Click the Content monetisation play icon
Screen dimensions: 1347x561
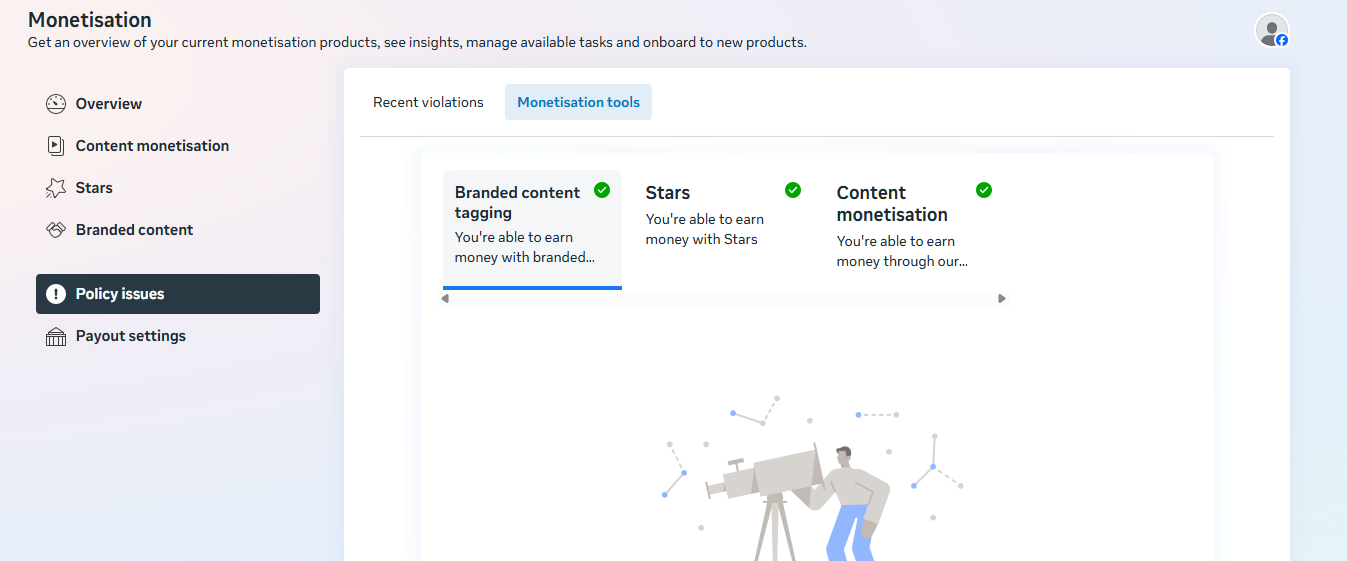56,146
